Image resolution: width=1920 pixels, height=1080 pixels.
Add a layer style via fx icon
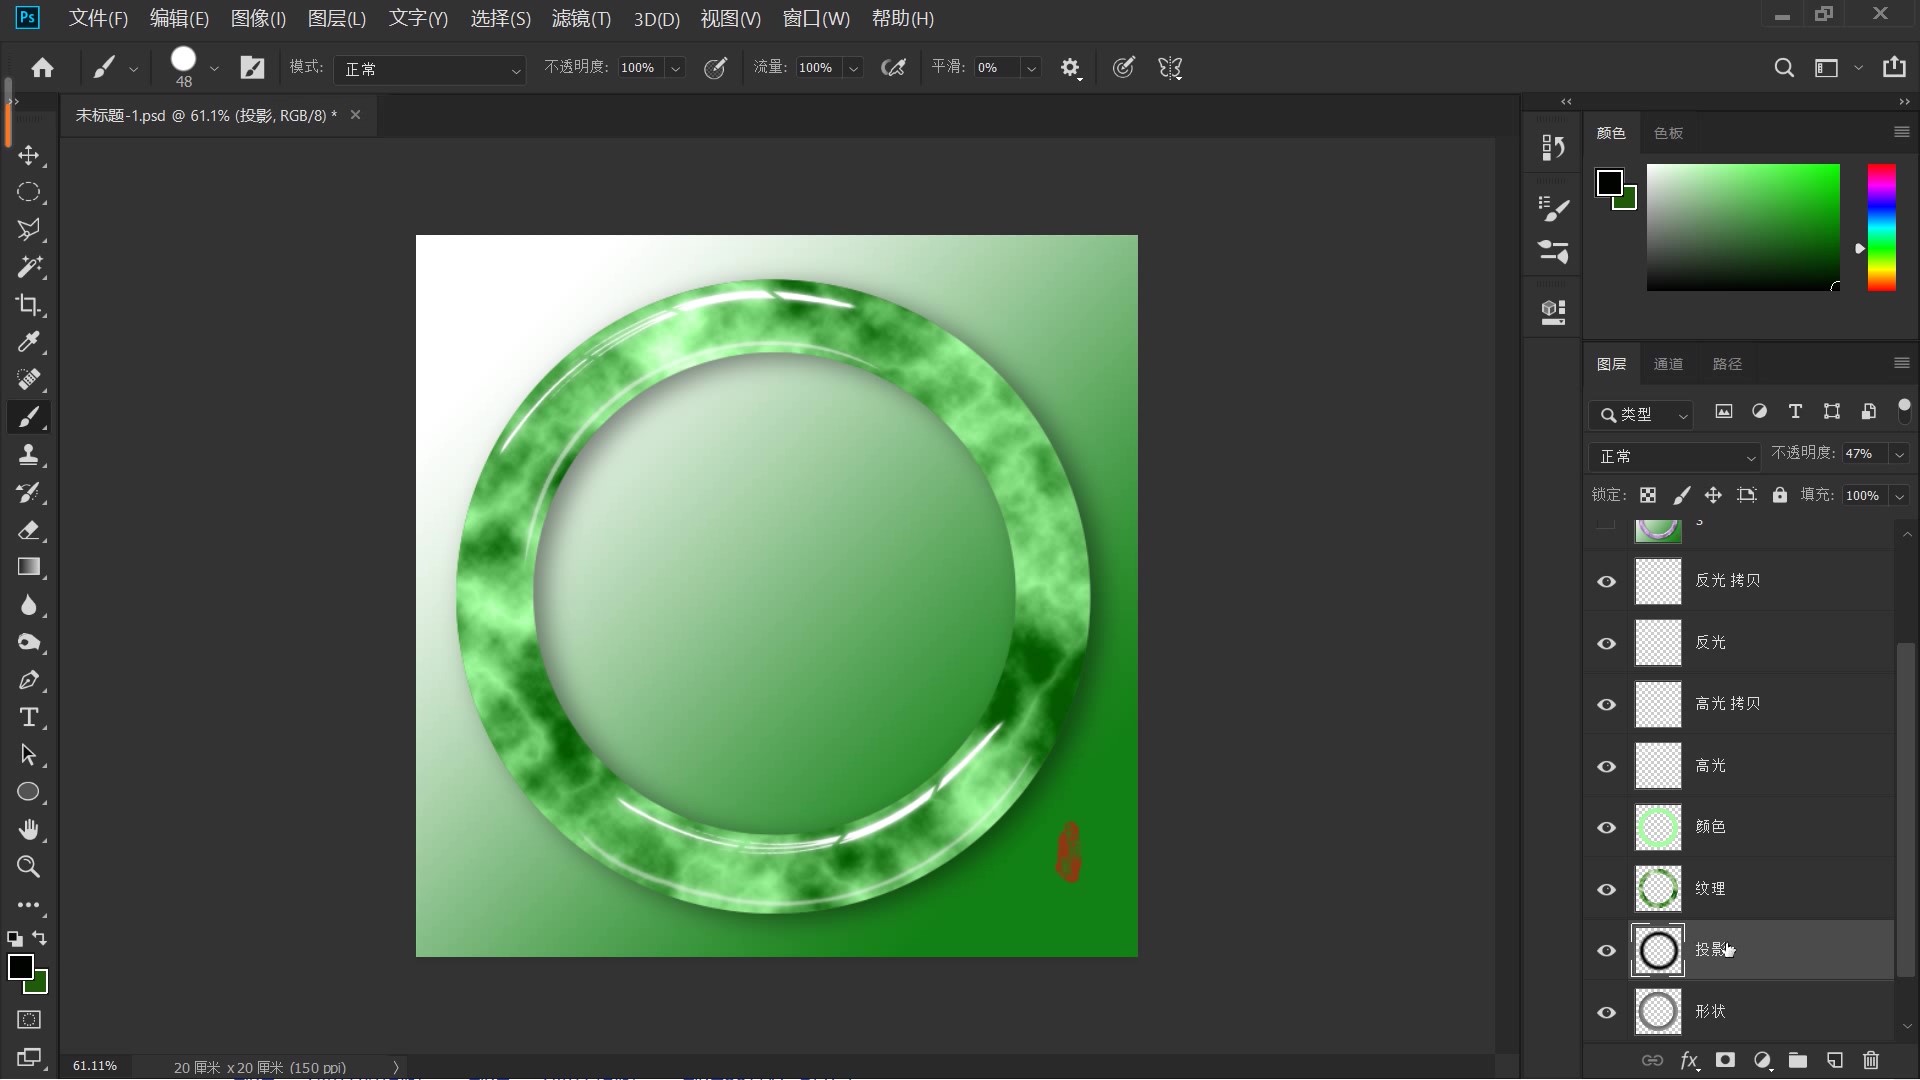coord(1689,1060)
